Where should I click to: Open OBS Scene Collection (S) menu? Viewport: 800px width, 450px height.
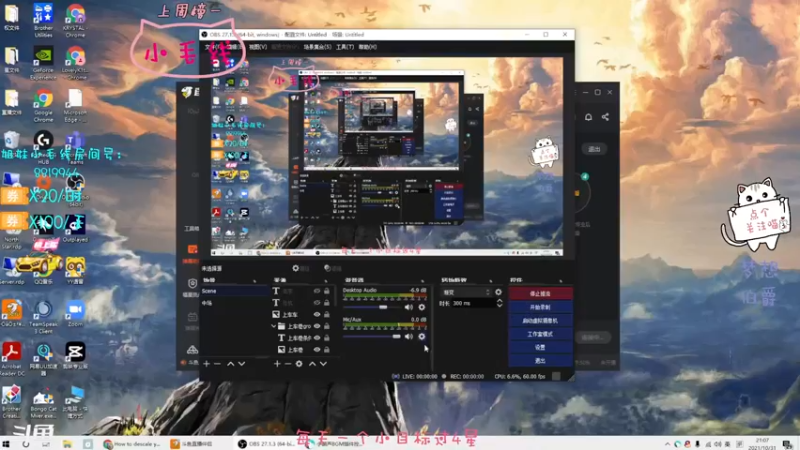pos(317,47)
